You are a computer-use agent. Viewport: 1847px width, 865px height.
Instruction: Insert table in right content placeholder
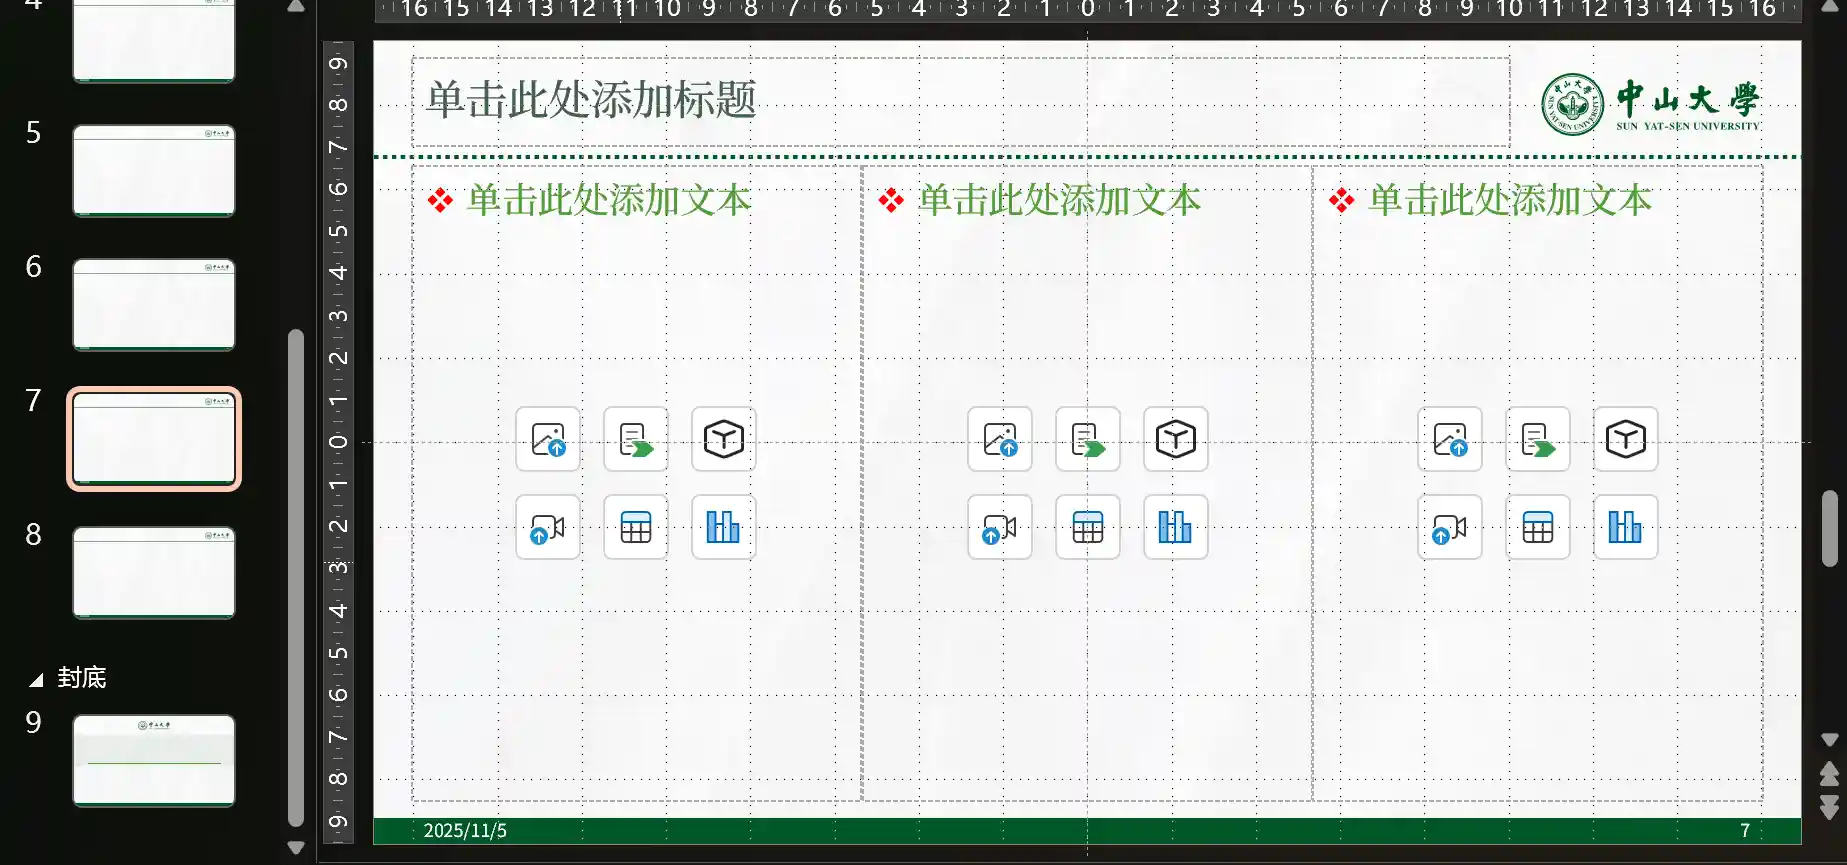[x=1537, y=527]
